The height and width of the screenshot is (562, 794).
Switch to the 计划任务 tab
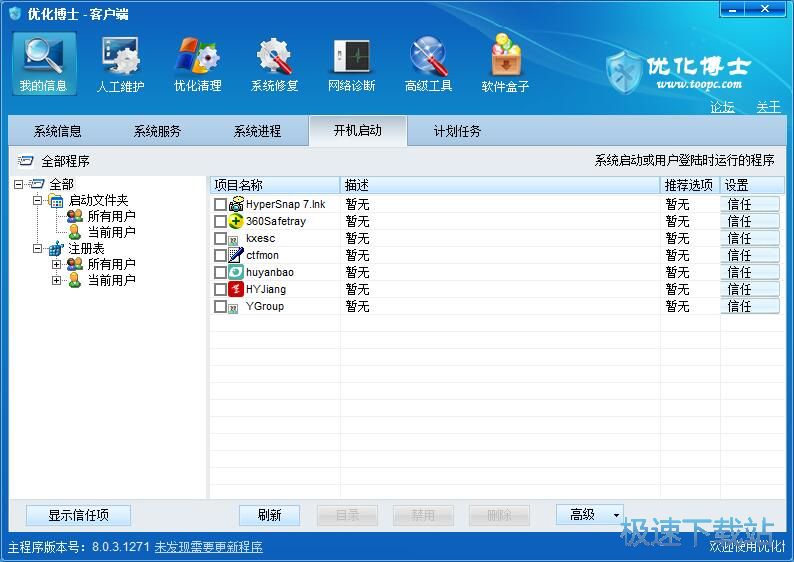pyautogui.click(x=457, y=132)
